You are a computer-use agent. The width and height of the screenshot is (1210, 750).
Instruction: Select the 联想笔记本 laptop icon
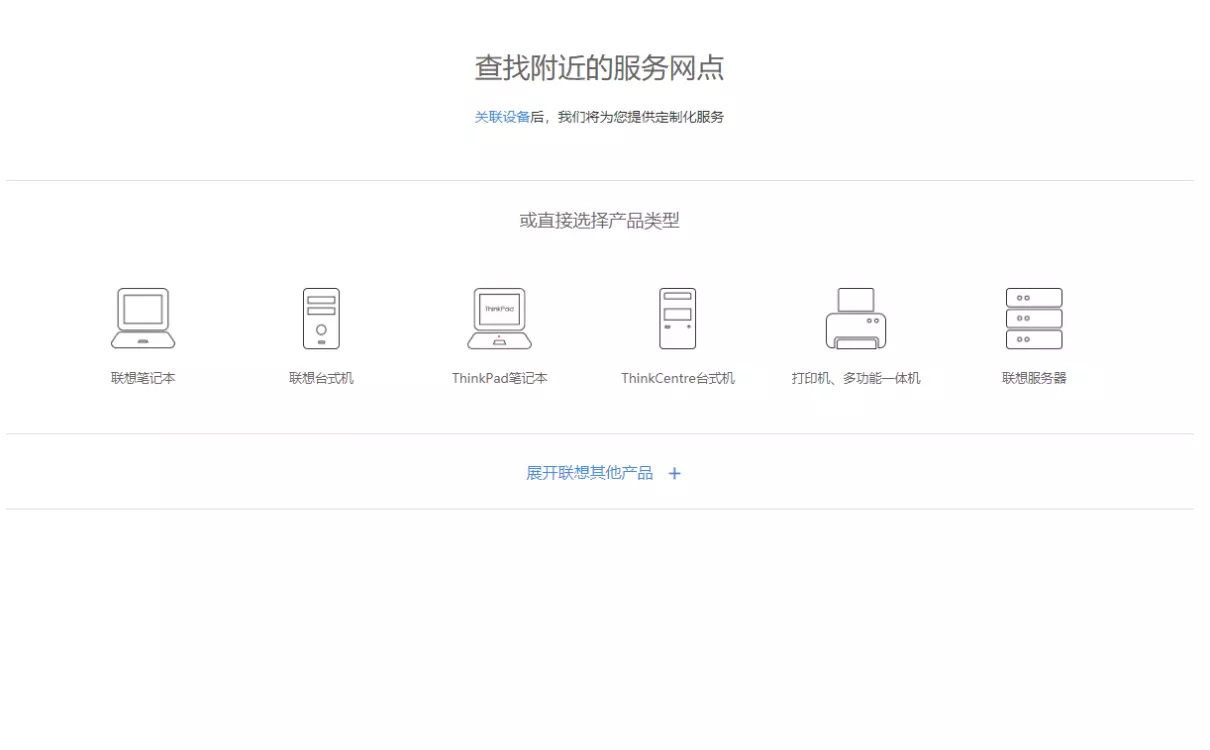pyautogui.click(x=143, y=318)
